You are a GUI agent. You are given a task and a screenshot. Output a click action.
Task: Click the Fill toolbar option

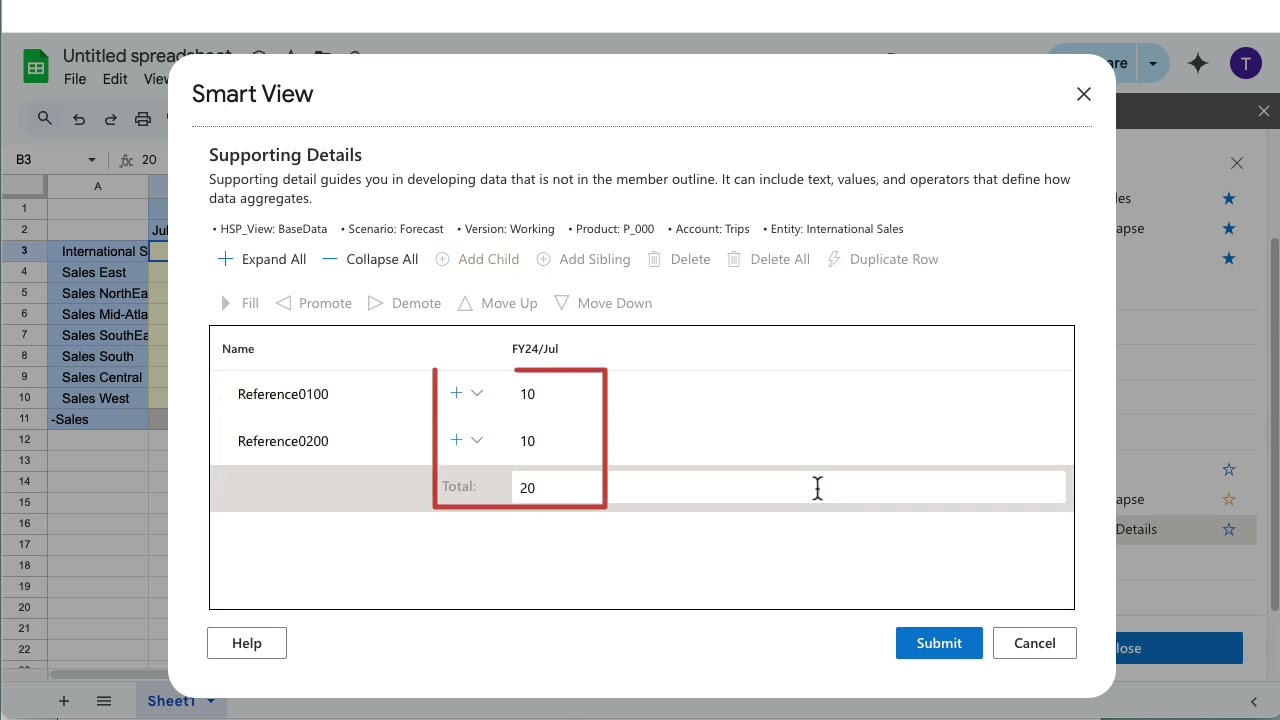(x=239, y=303)
